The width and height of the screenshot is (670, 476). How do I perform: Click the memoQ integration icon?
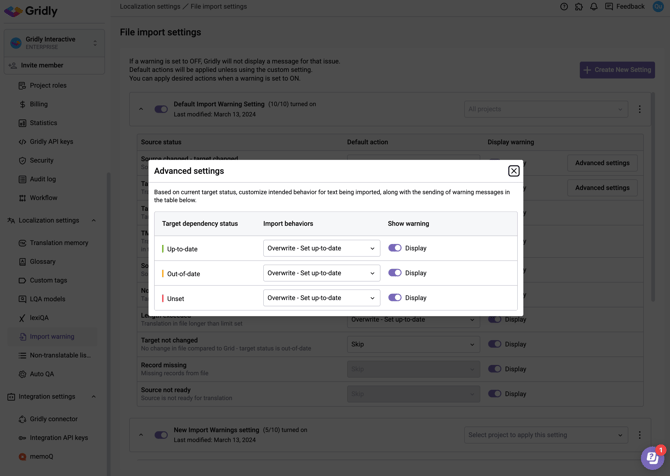point(22,456)
